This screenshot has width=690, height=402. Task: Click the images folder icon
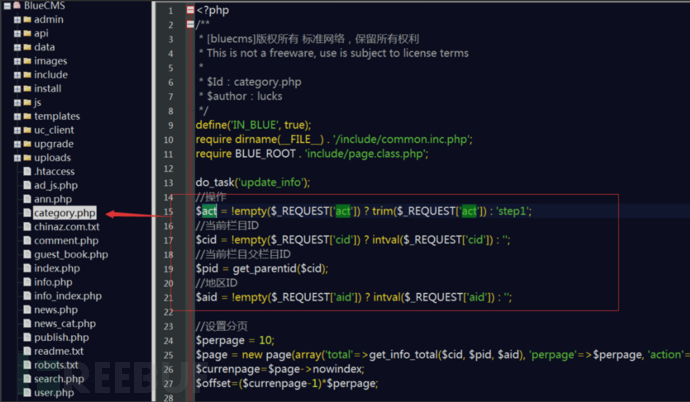point(26,61)
